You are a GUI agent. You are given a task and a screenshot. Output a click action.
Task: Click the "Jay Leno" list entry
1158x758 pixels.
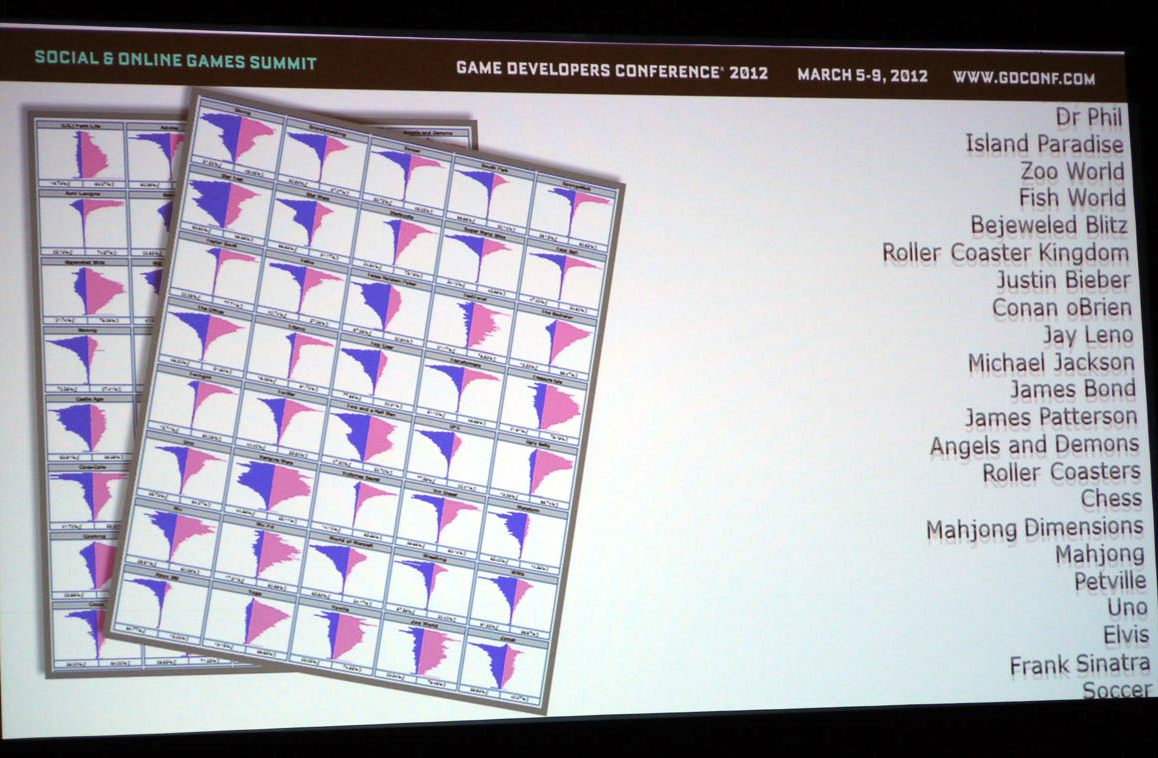pyautogui.click(x=1088, y=335)
